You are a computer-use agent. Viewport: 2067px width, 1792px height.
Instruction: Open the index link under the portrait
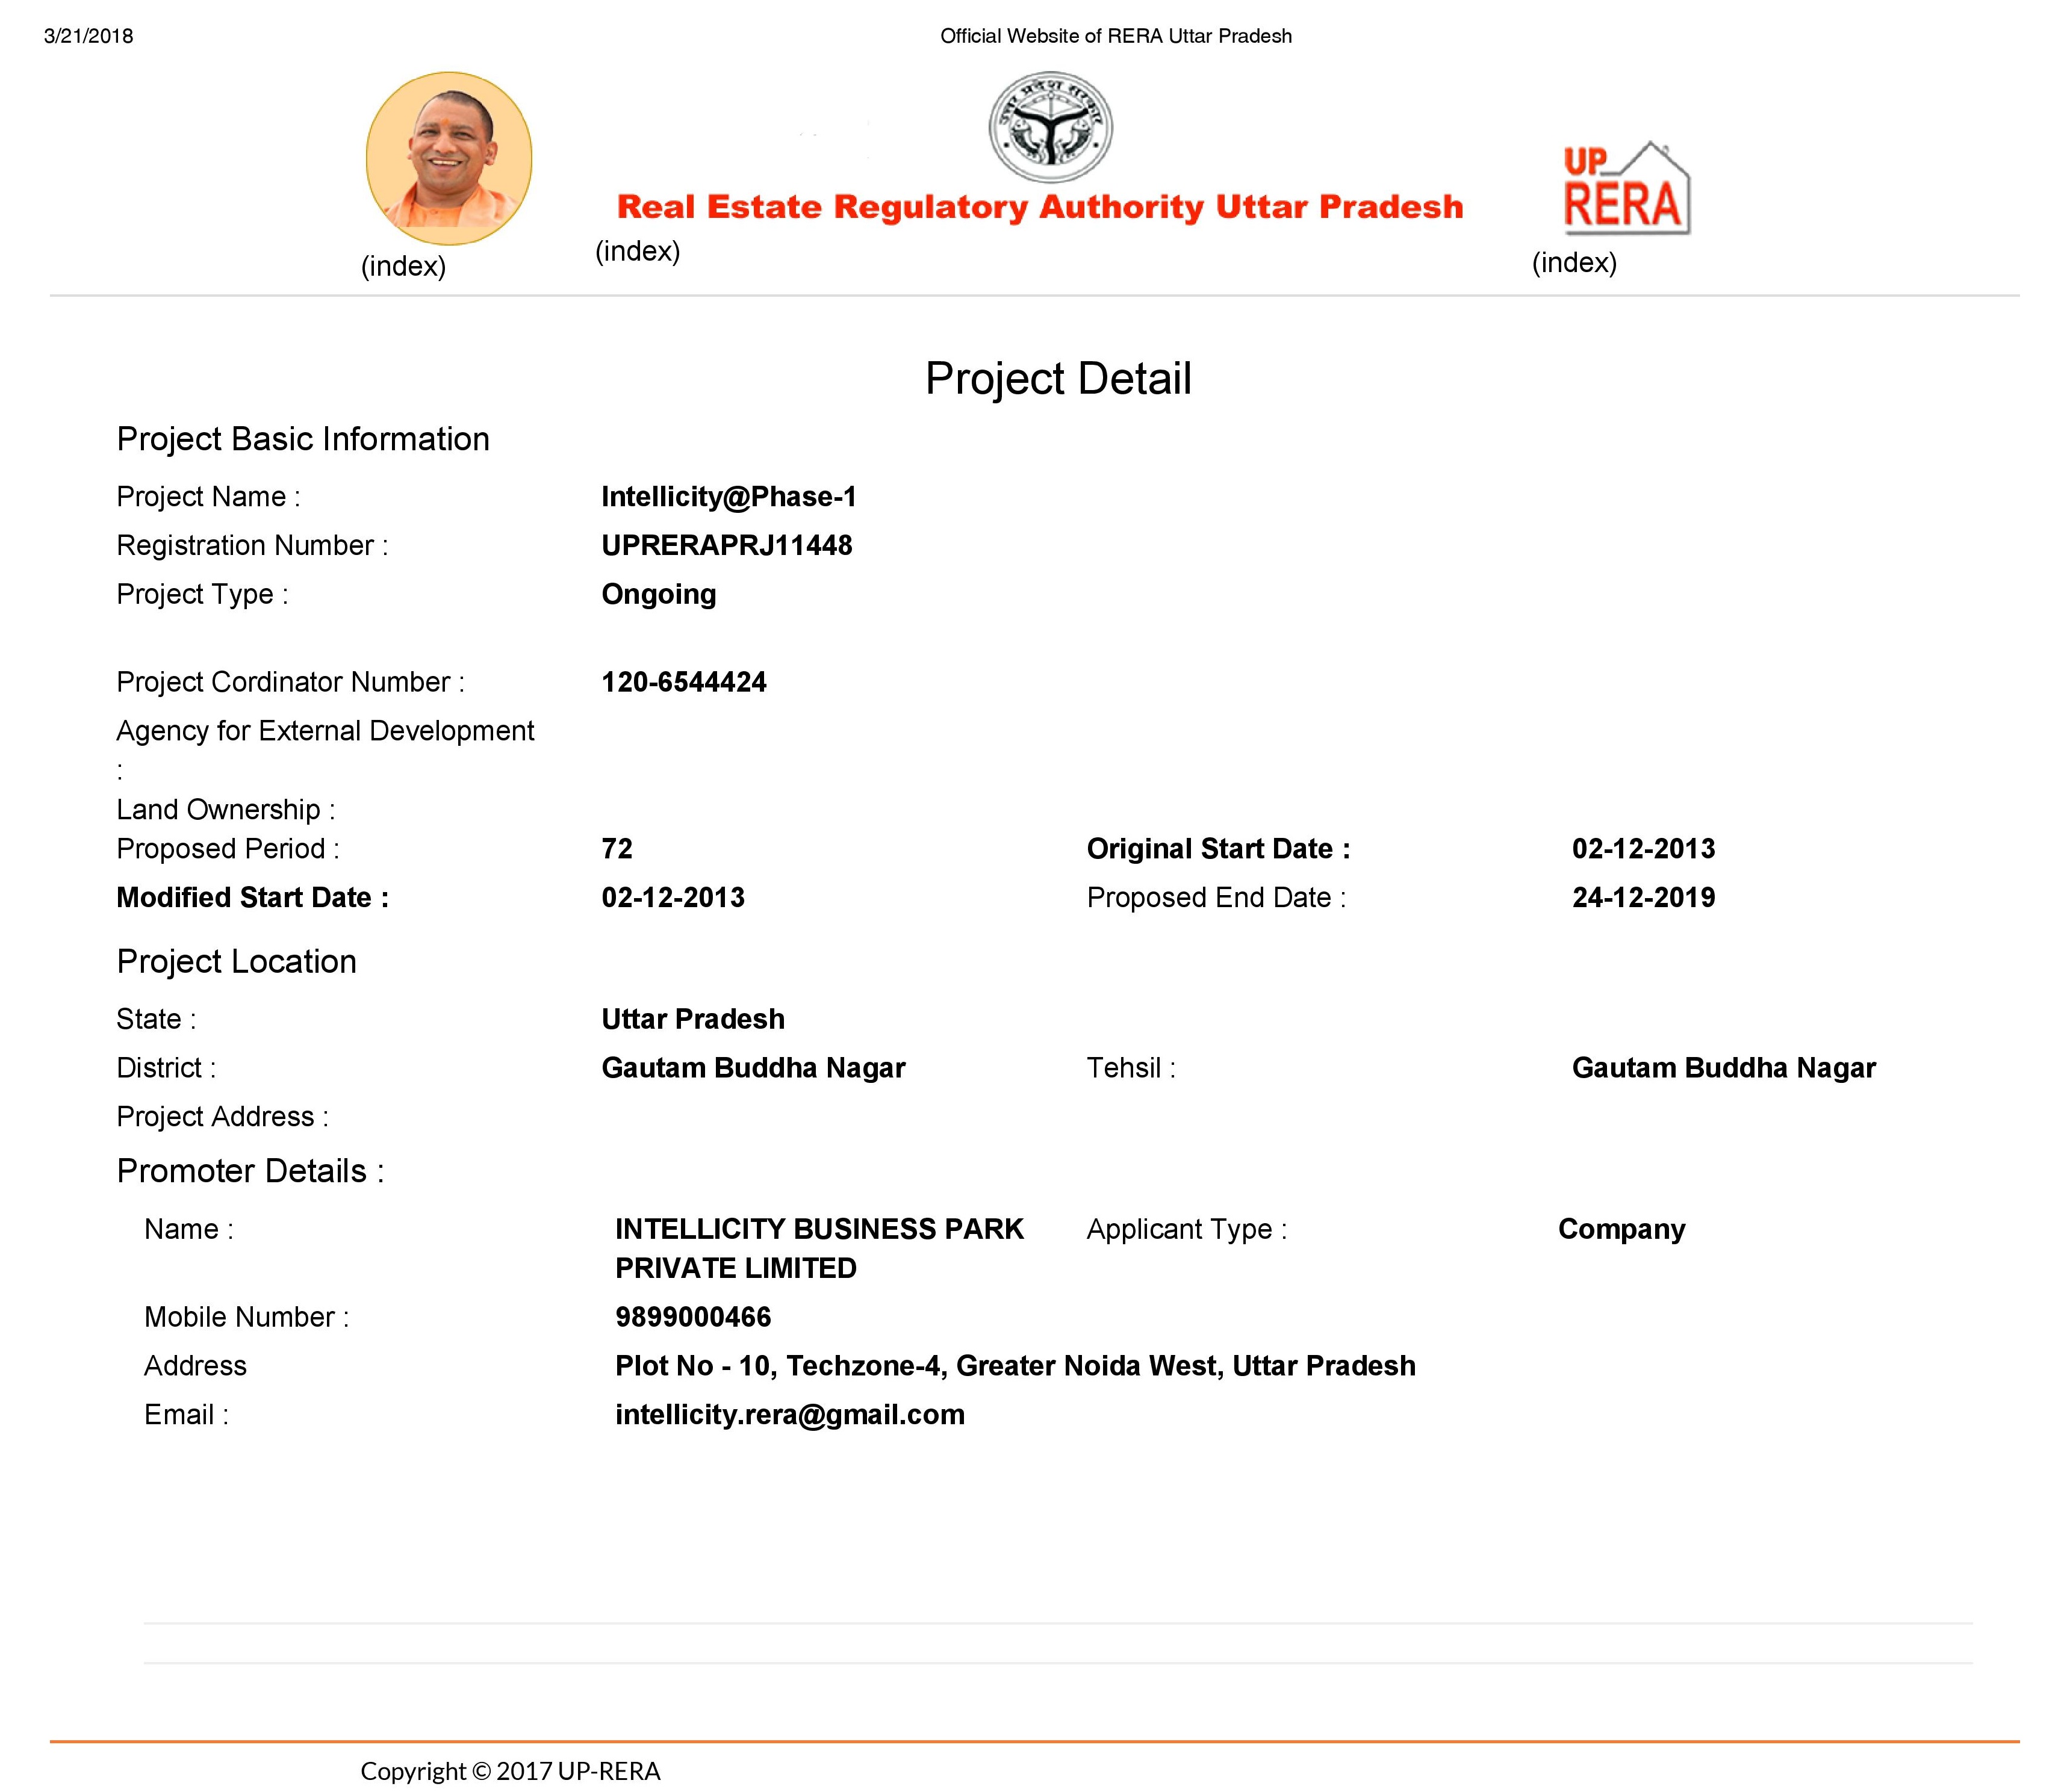click(x=403, y=267)
